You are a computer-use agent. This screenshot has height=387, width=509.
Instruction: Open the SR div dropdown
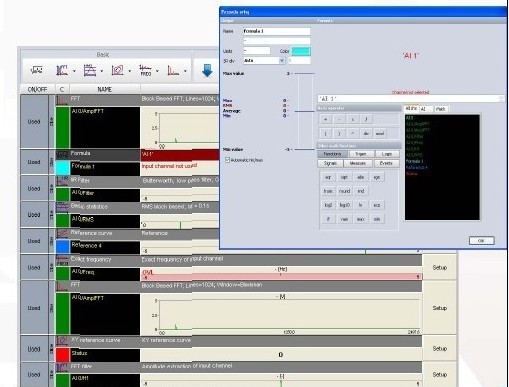[x=282, y=60]
